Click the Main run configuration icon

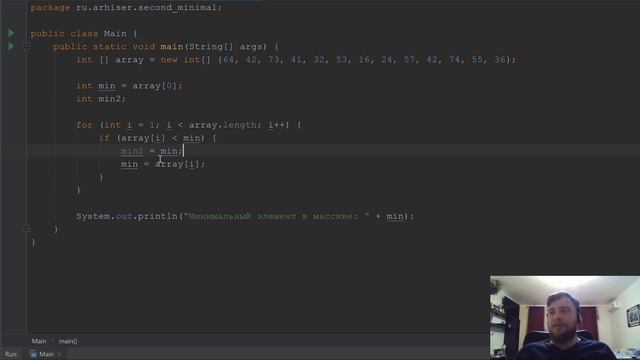[33, 354]
